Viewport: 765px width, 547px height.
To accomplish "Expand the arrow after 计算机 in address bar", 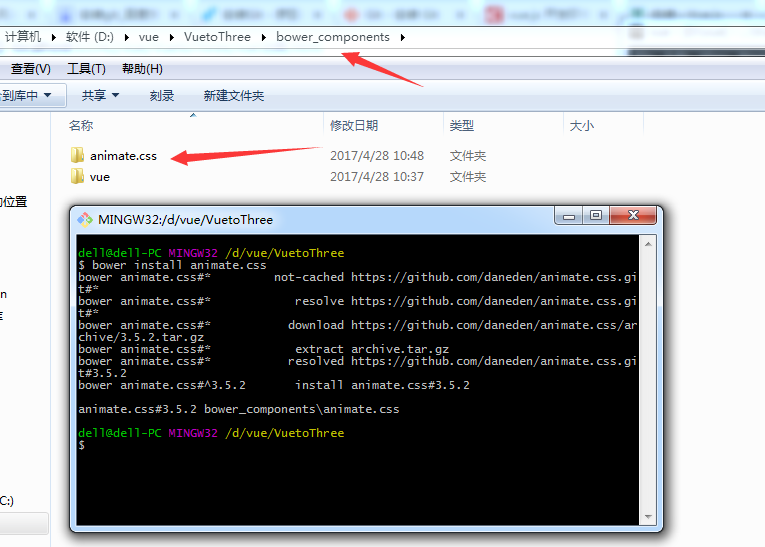I will [53, 37].
